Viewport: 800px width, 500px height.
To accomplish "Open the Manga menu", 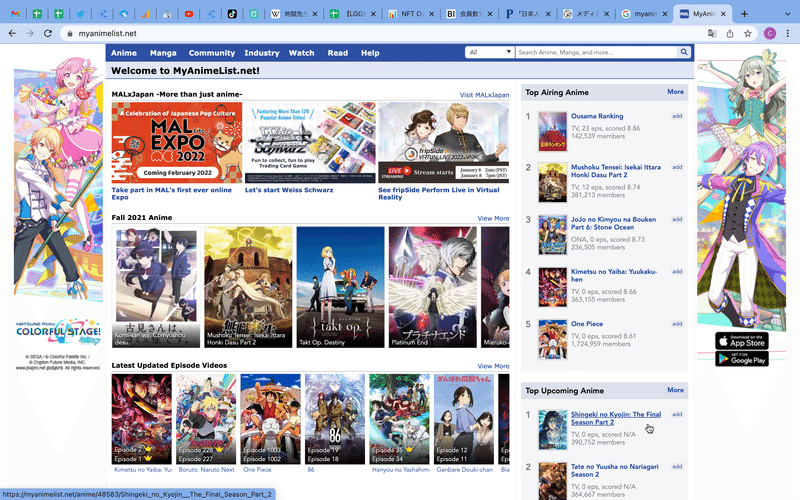I will (163, 53).
